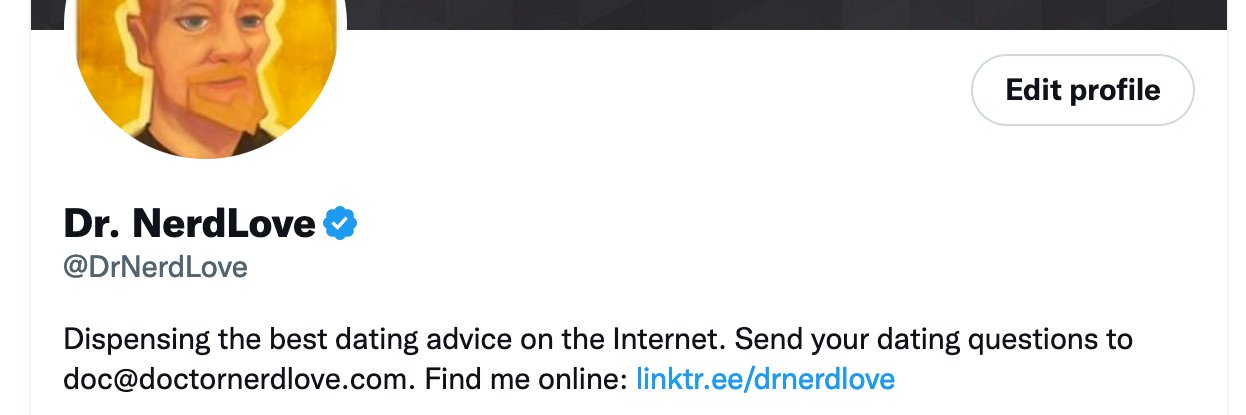Open the Dr. NerdLove profile avatar
The width and height of the screenshot is (1246, 415).
(206, 70)
